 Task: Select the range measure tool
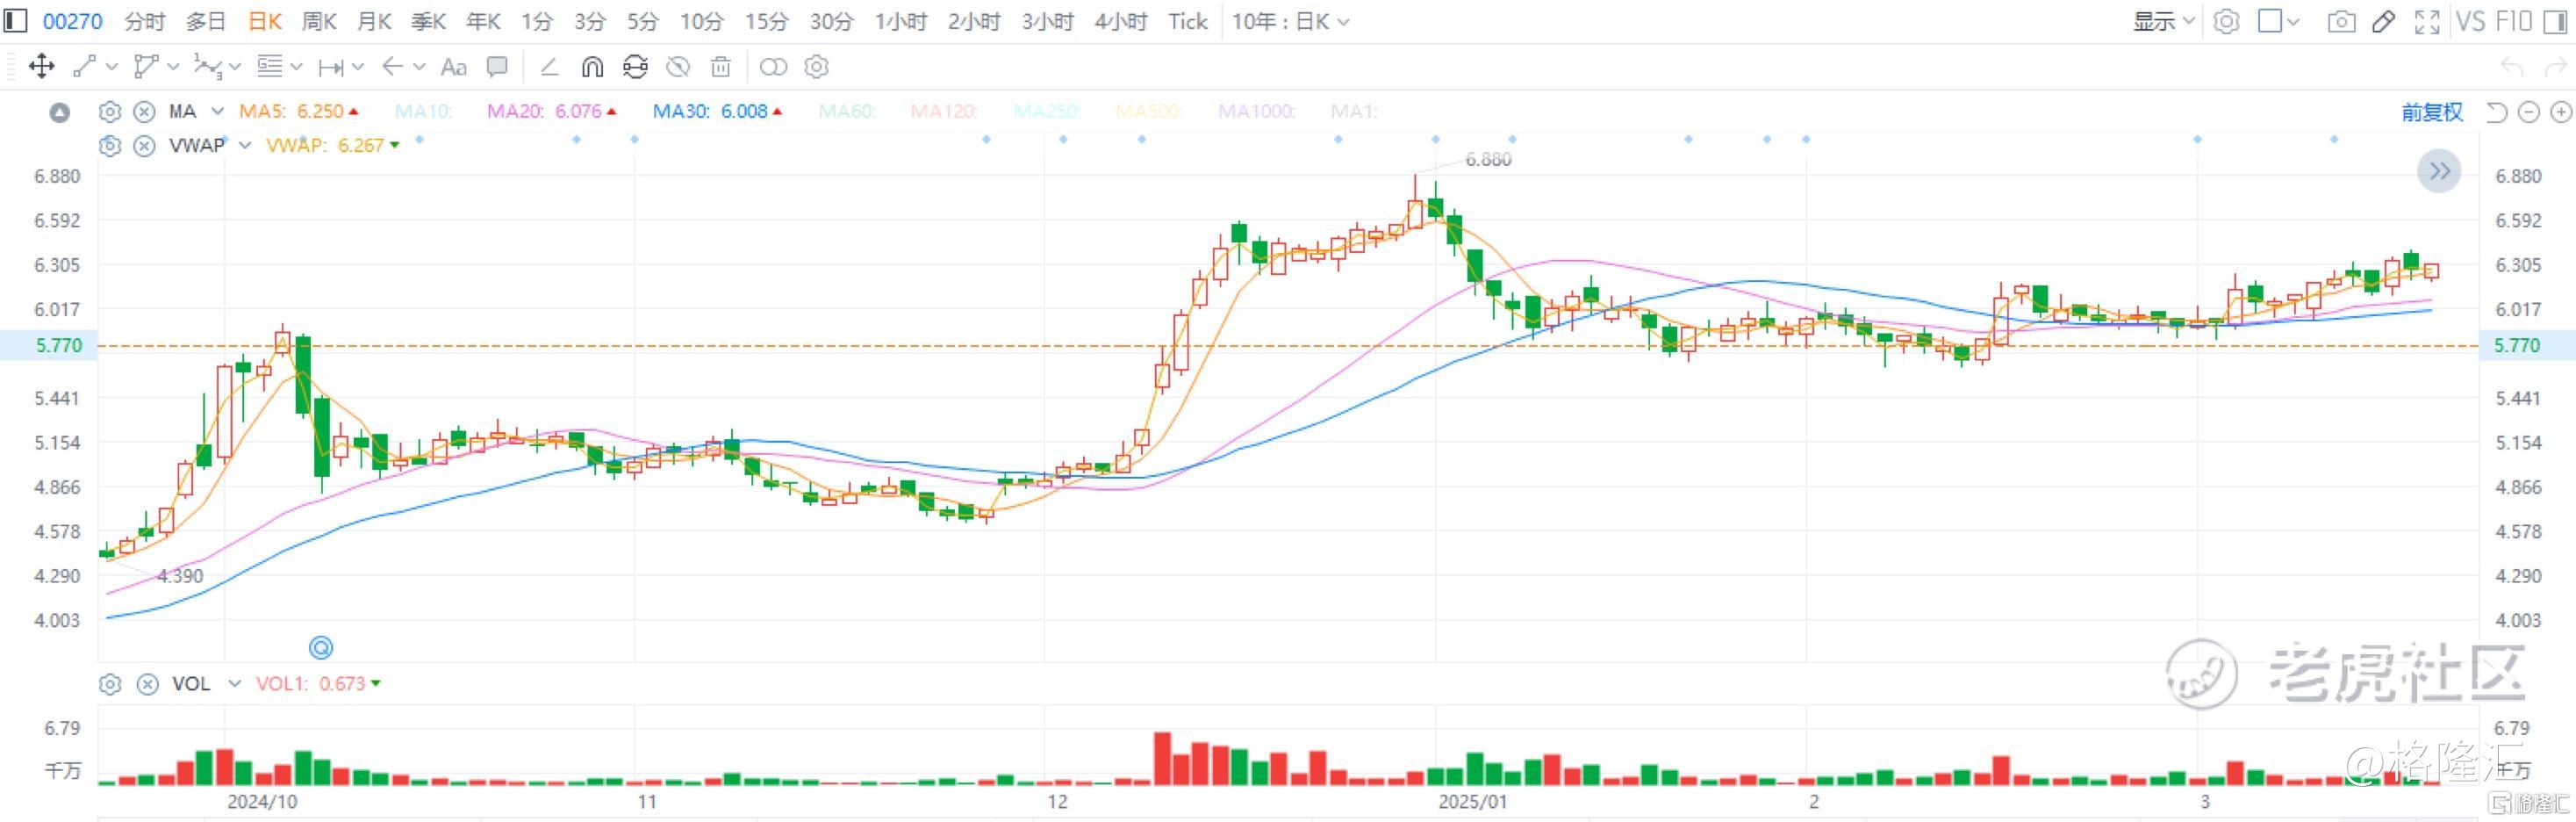(x=330, y=67)
